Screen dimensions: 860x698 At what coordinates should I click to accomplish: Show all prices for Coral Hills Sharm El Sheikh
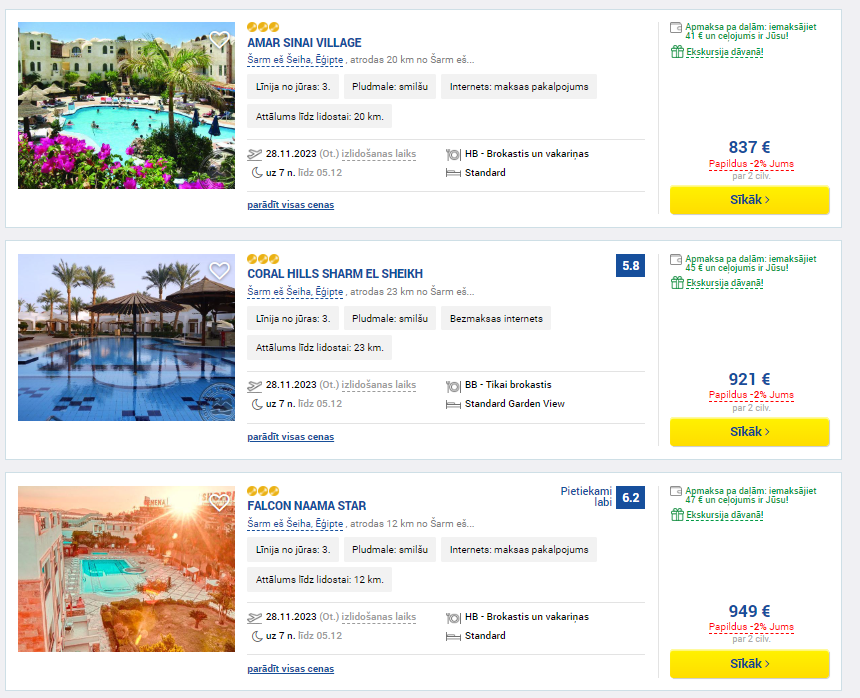point(291,436)
